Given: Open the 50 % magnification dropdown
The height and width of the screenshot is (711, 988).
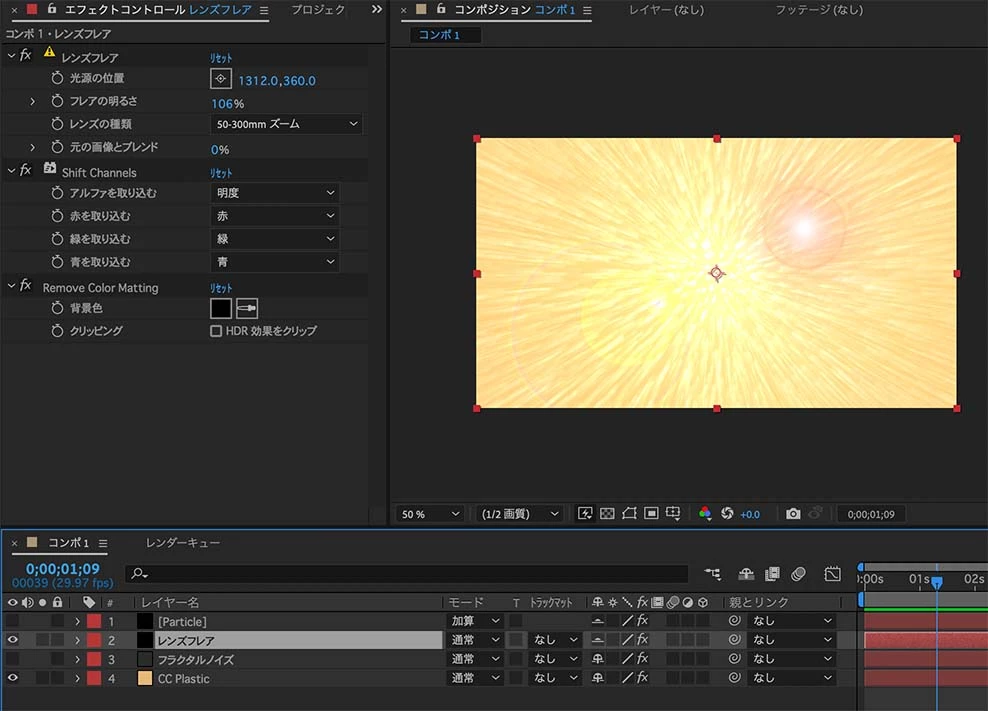Looking at the screenshot, I should (x=430, y=514).
